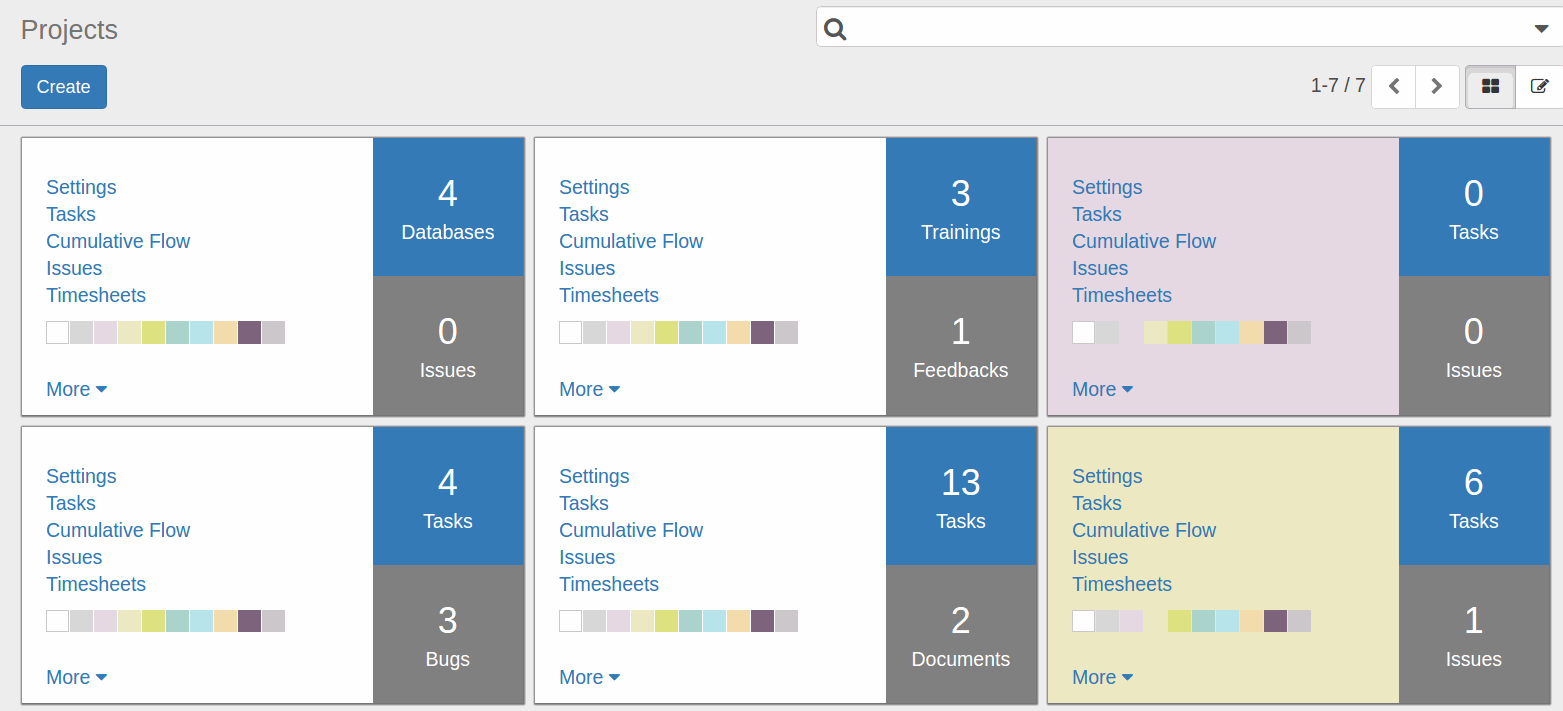Open the 4 Databases tile
This screenshot has width=1563, height=711.
(448, 207)
